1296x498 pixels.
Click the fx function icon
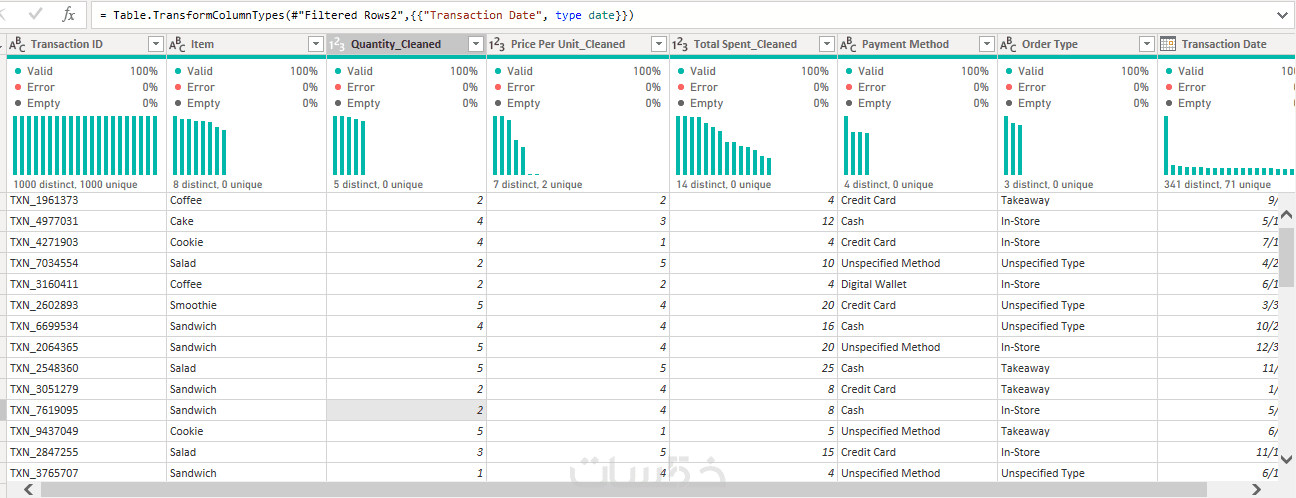69,15
